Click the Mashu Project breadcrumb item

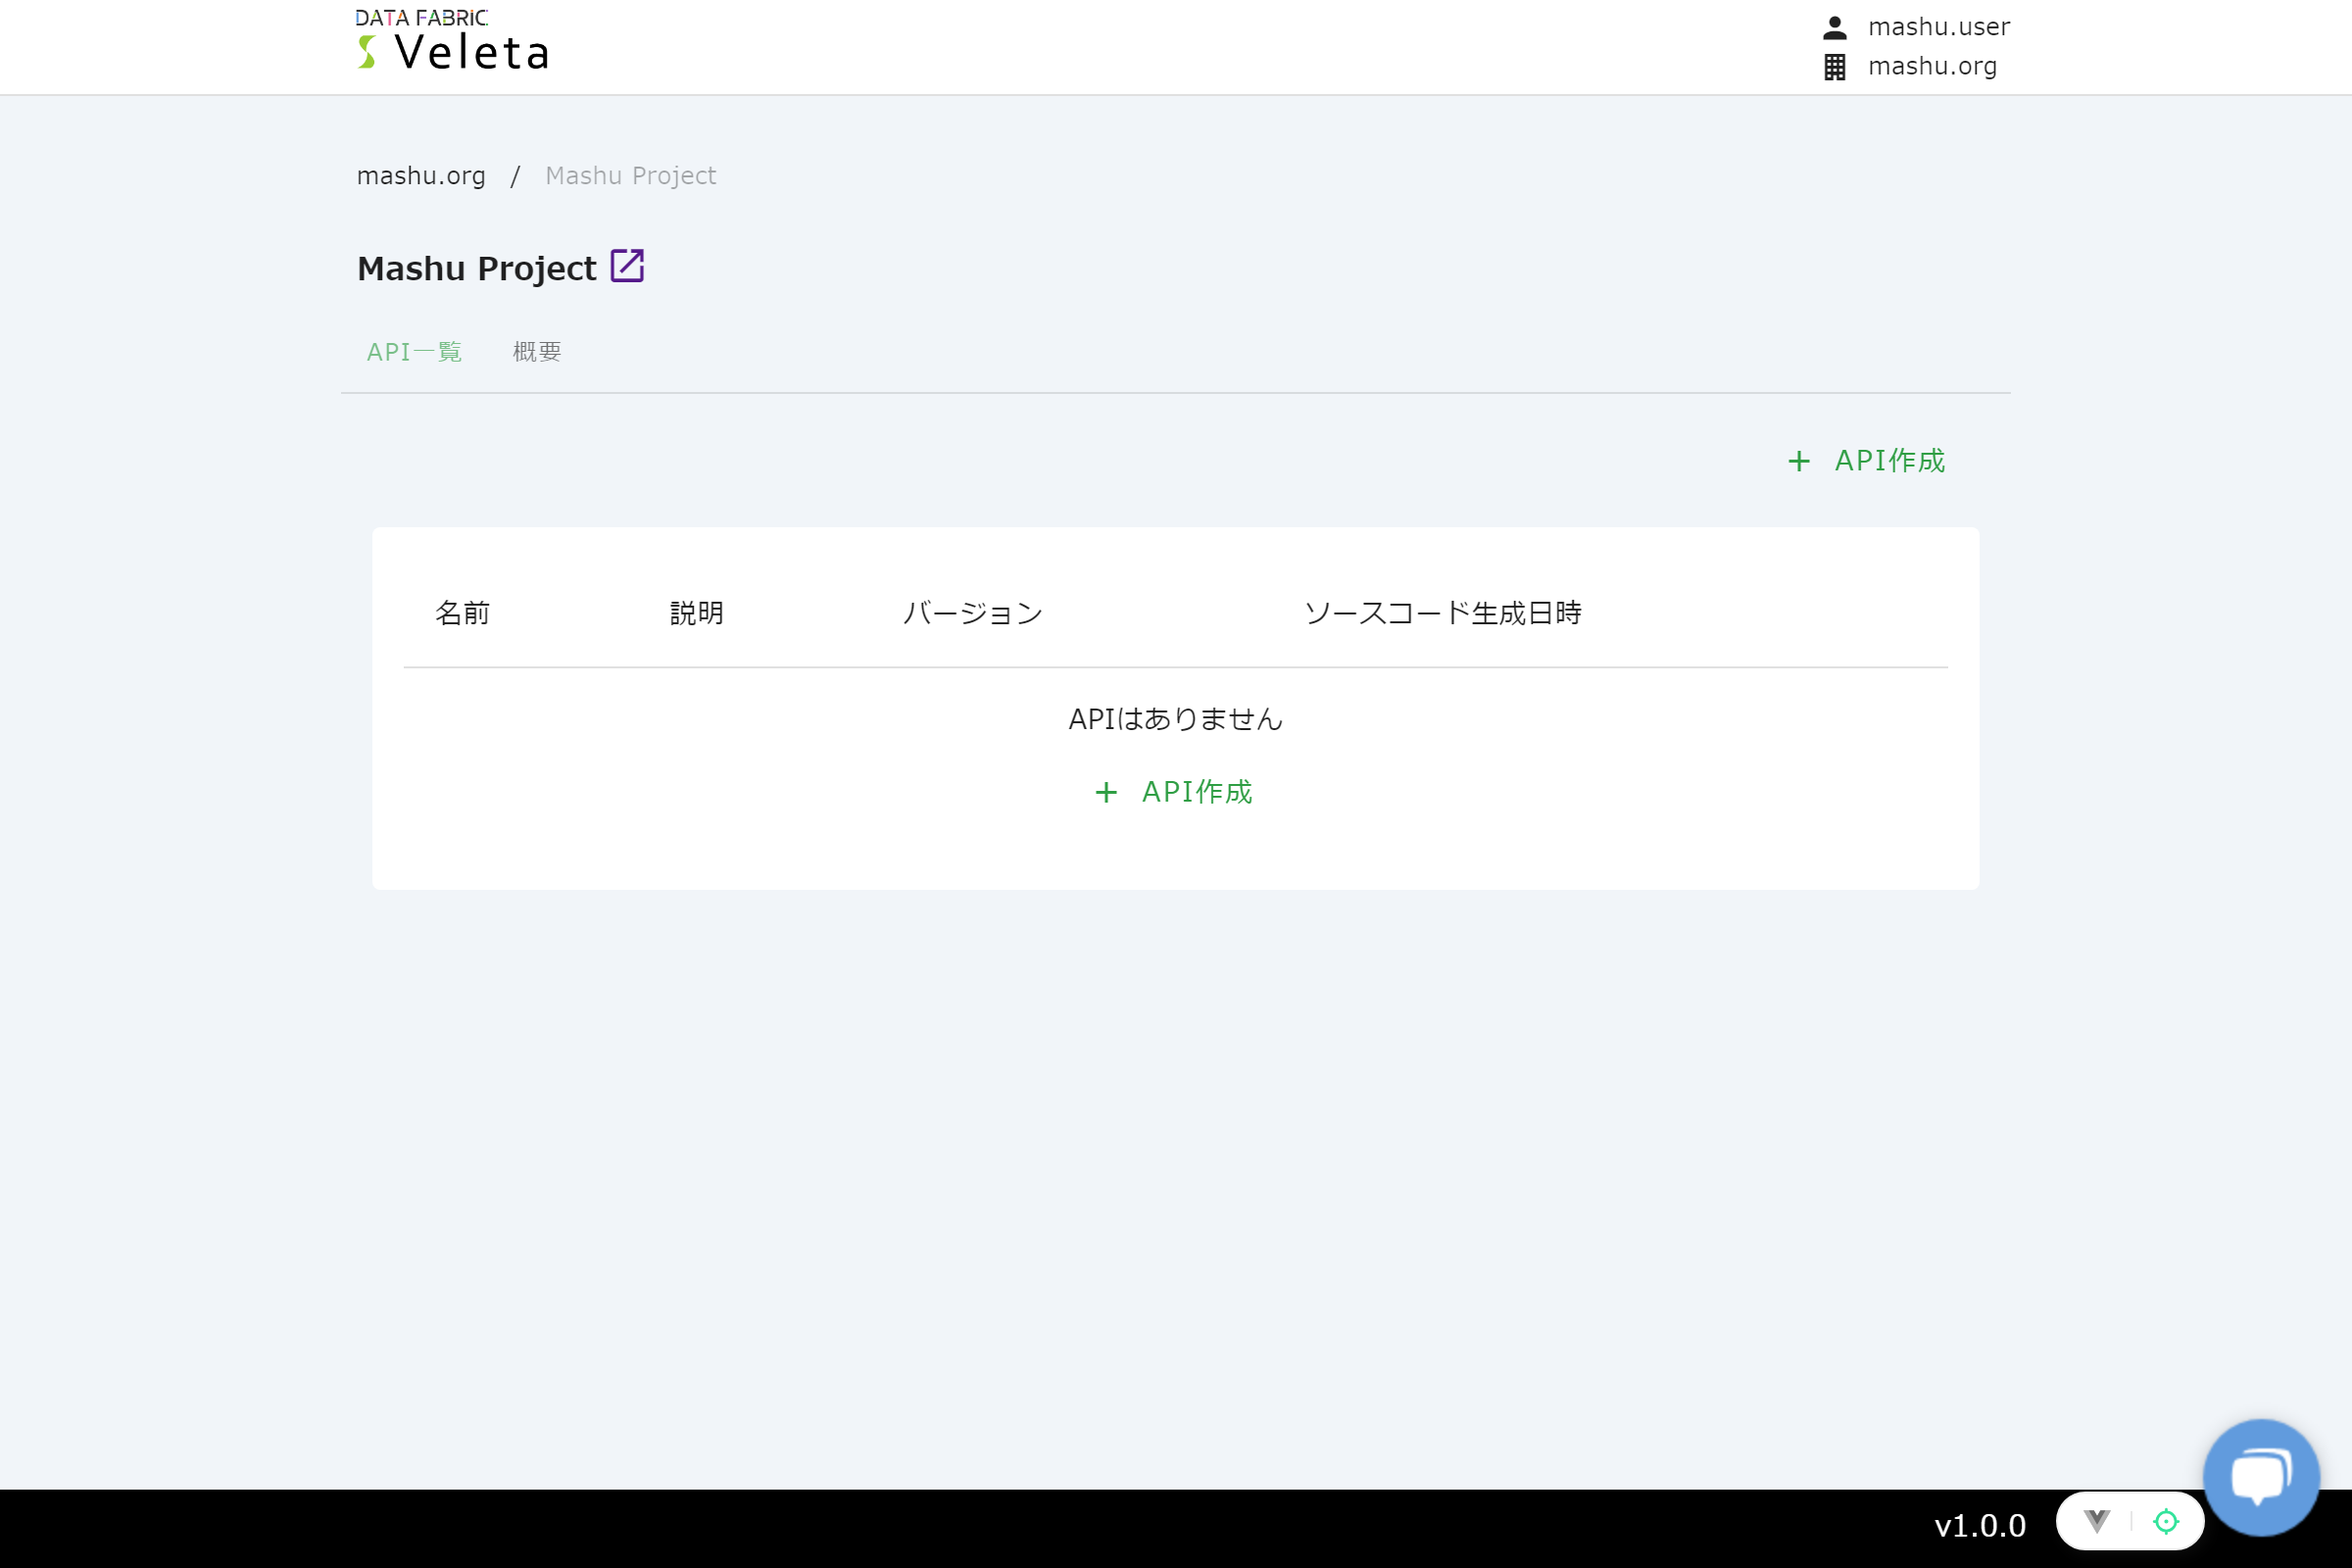(630, 176)
